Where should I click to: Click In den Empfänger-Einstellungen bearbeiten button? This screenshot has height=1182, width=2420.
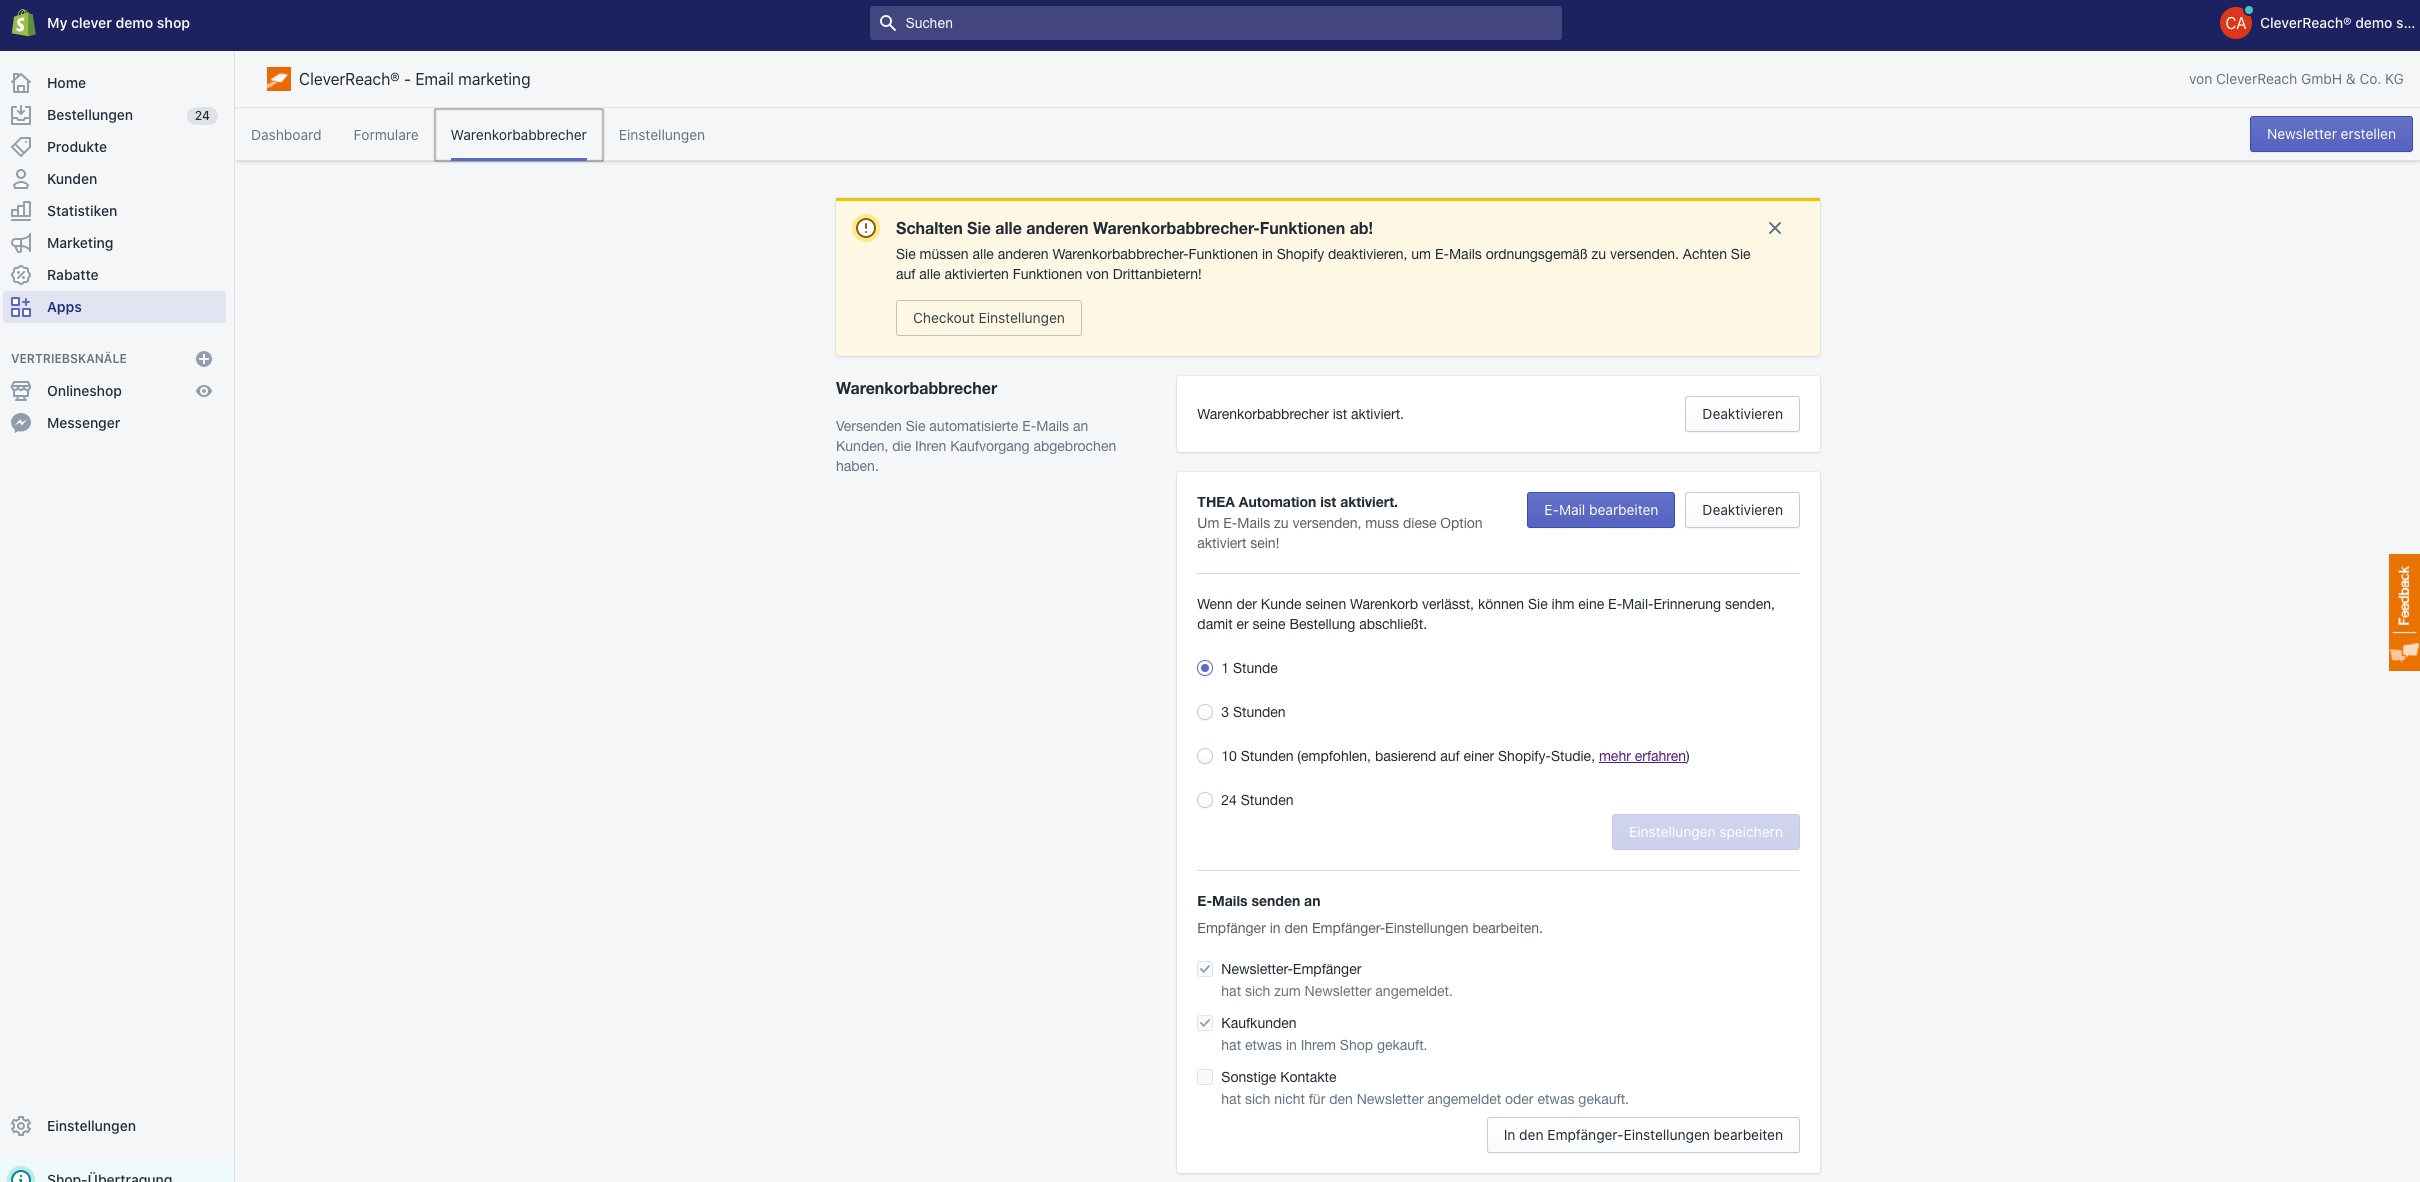tap(1643, 1135)
